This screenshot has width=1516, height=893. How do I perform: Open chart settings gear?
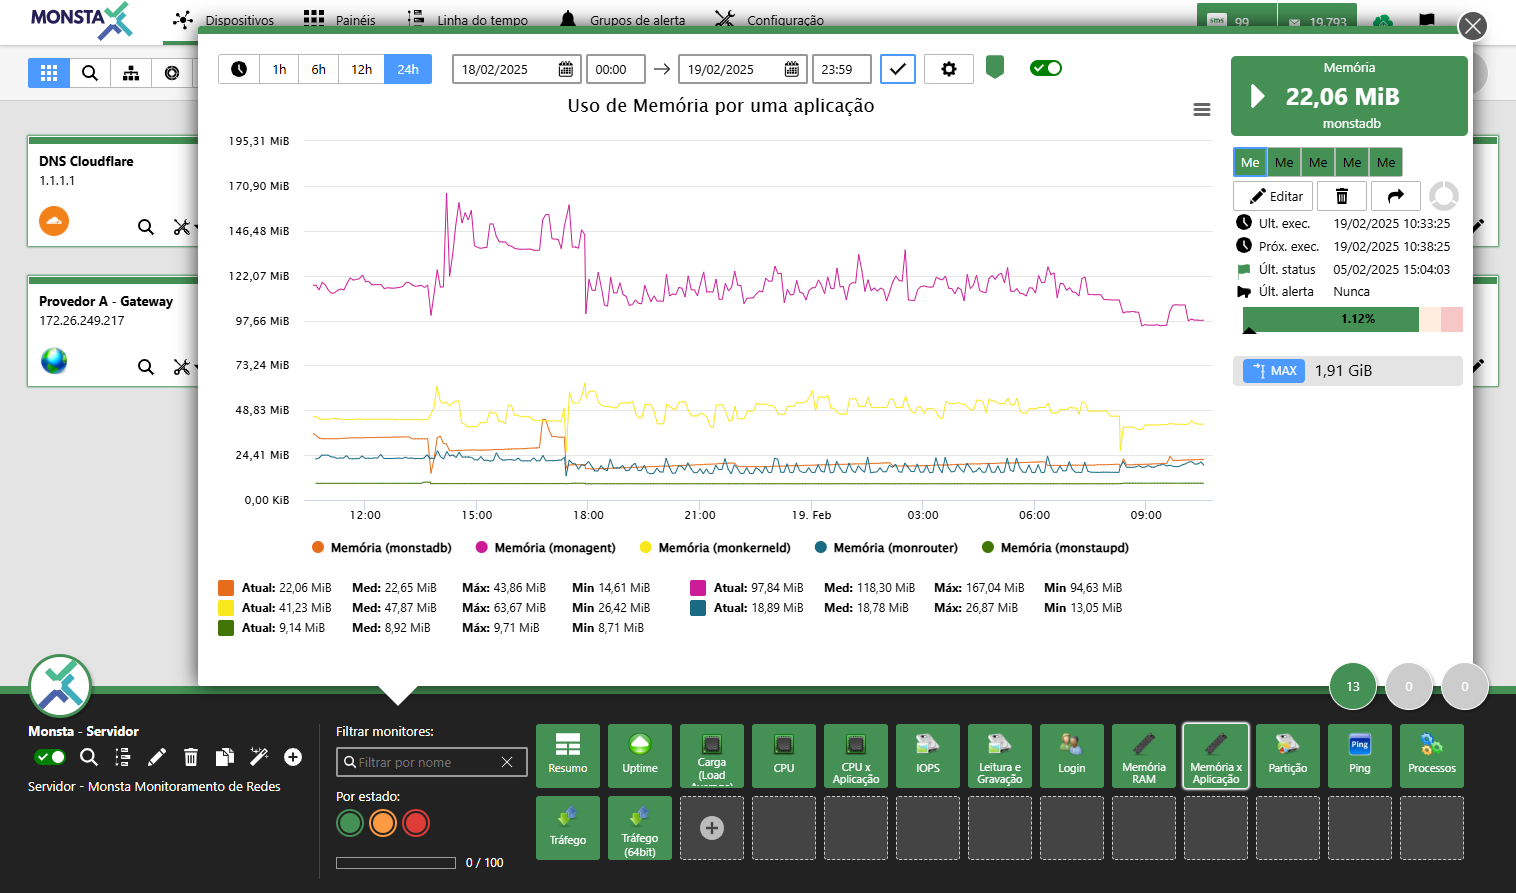pyautogui.click(x=949, y=69)
